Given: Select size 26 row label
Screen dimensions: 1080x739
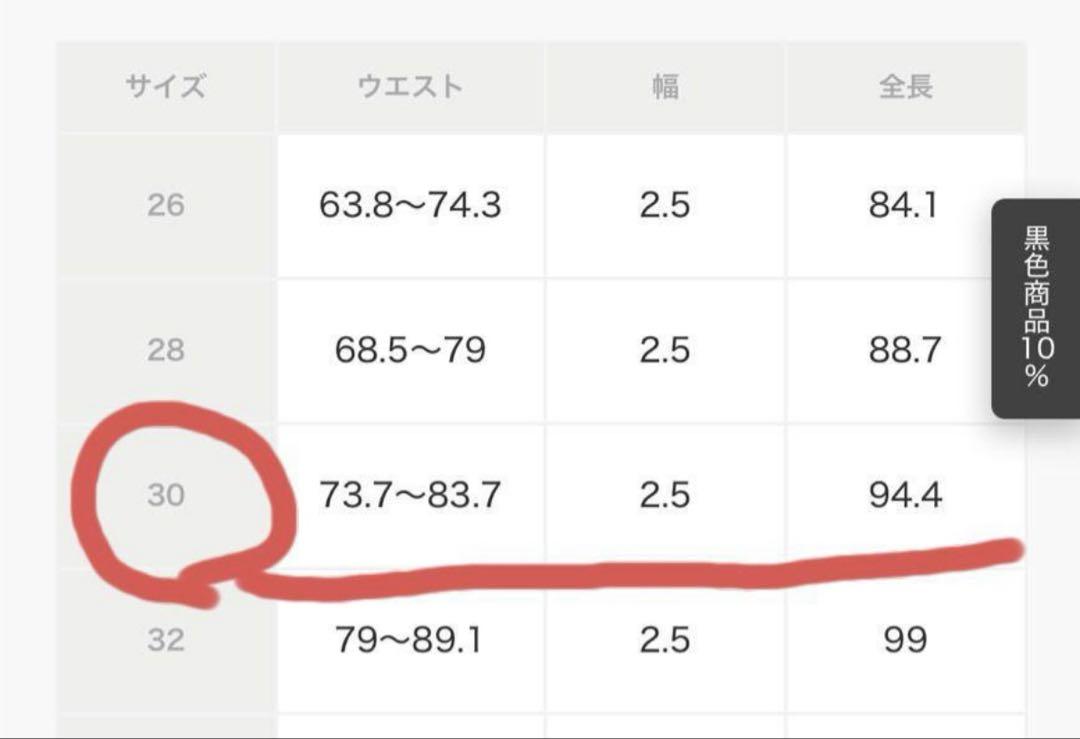Looking at the screenshot, I should [x=165, y=205].
